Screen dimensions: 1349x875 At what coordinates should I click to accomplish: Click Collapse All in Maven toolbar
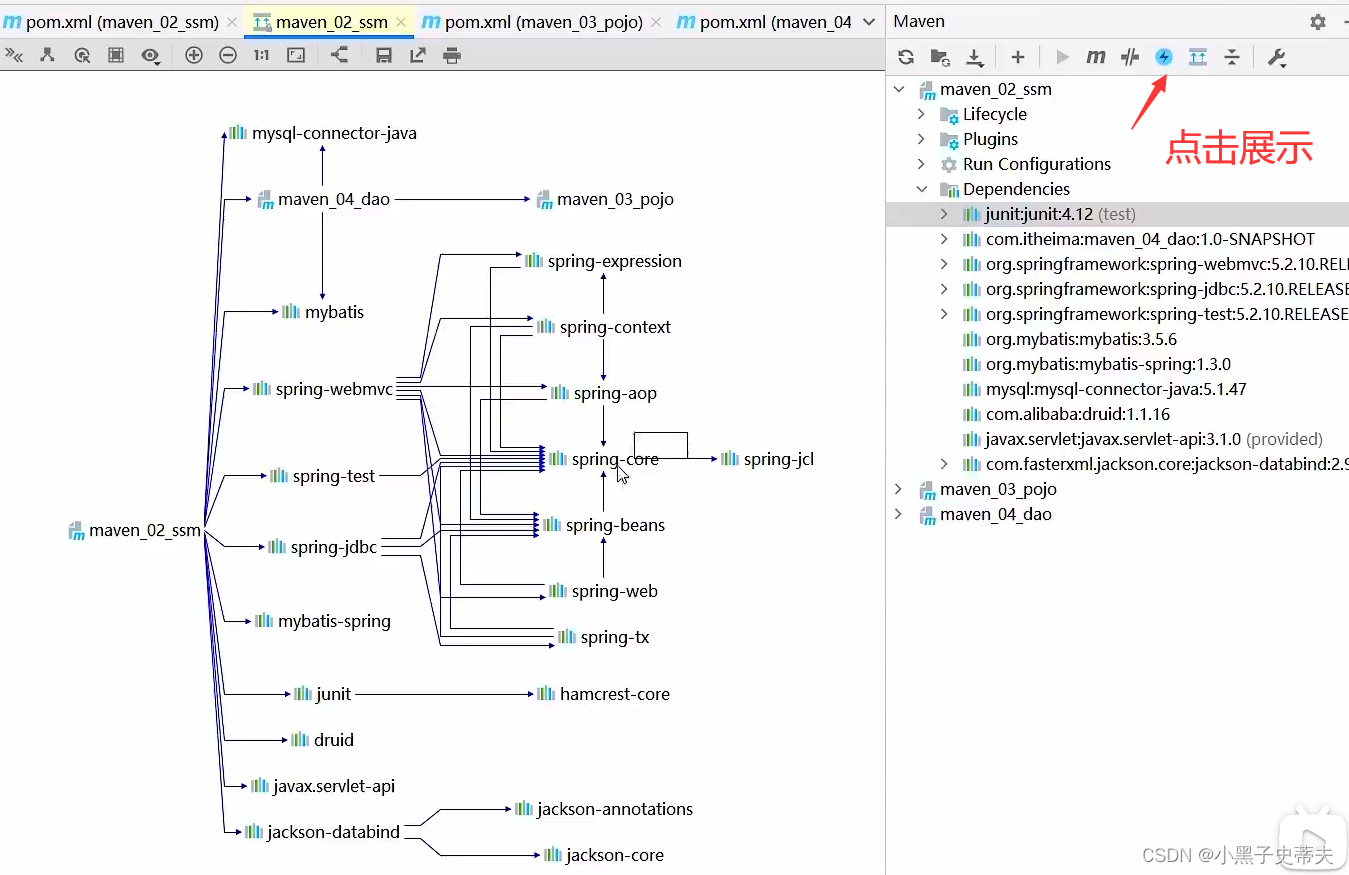point(1232,57)
